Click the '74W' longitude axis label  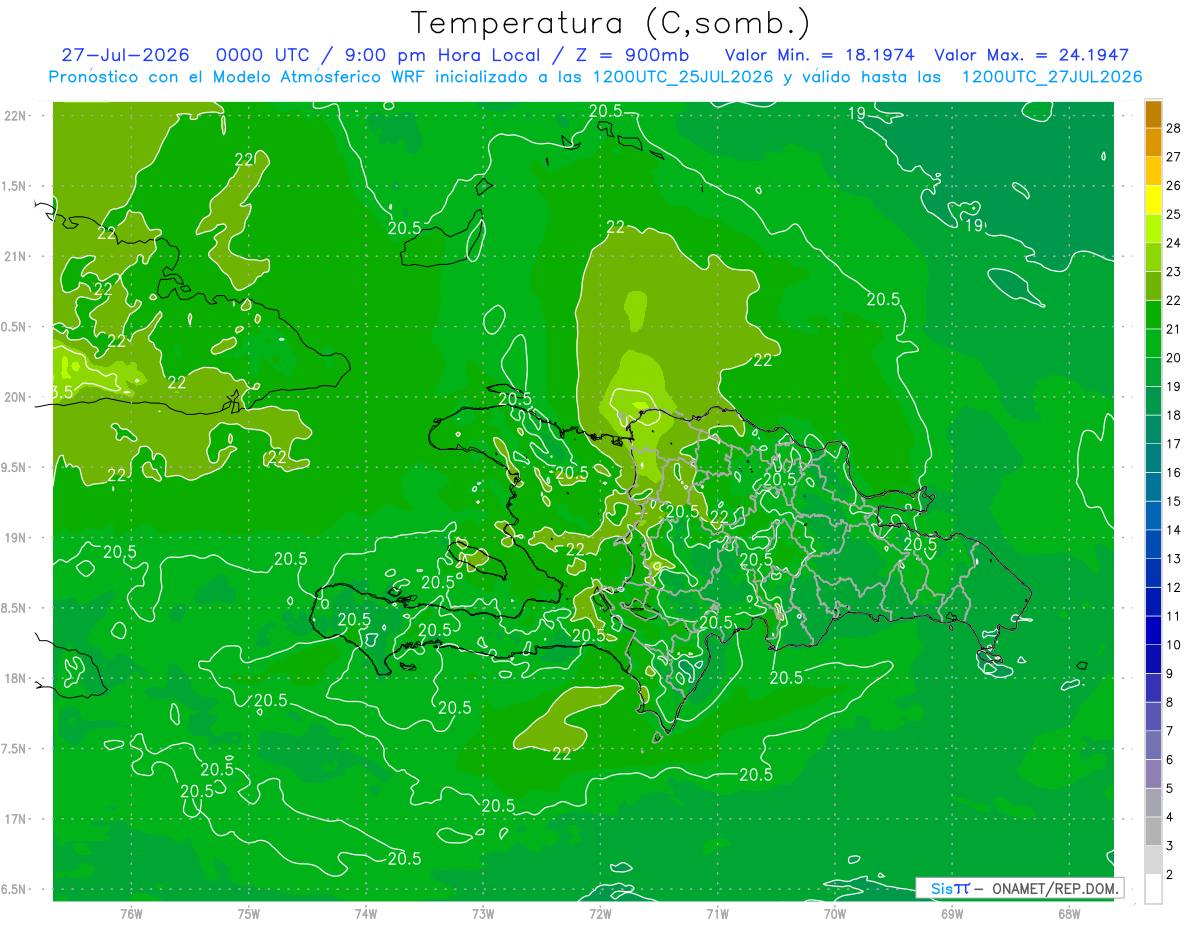(x=365, y=914)
